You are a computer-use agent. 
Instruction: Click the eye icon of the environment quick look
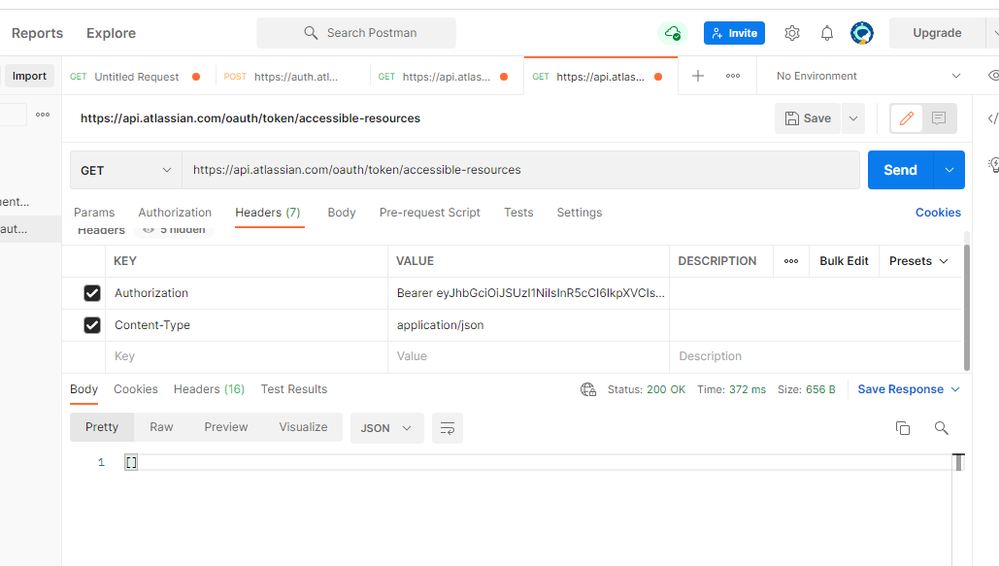(x=993, y=76)
